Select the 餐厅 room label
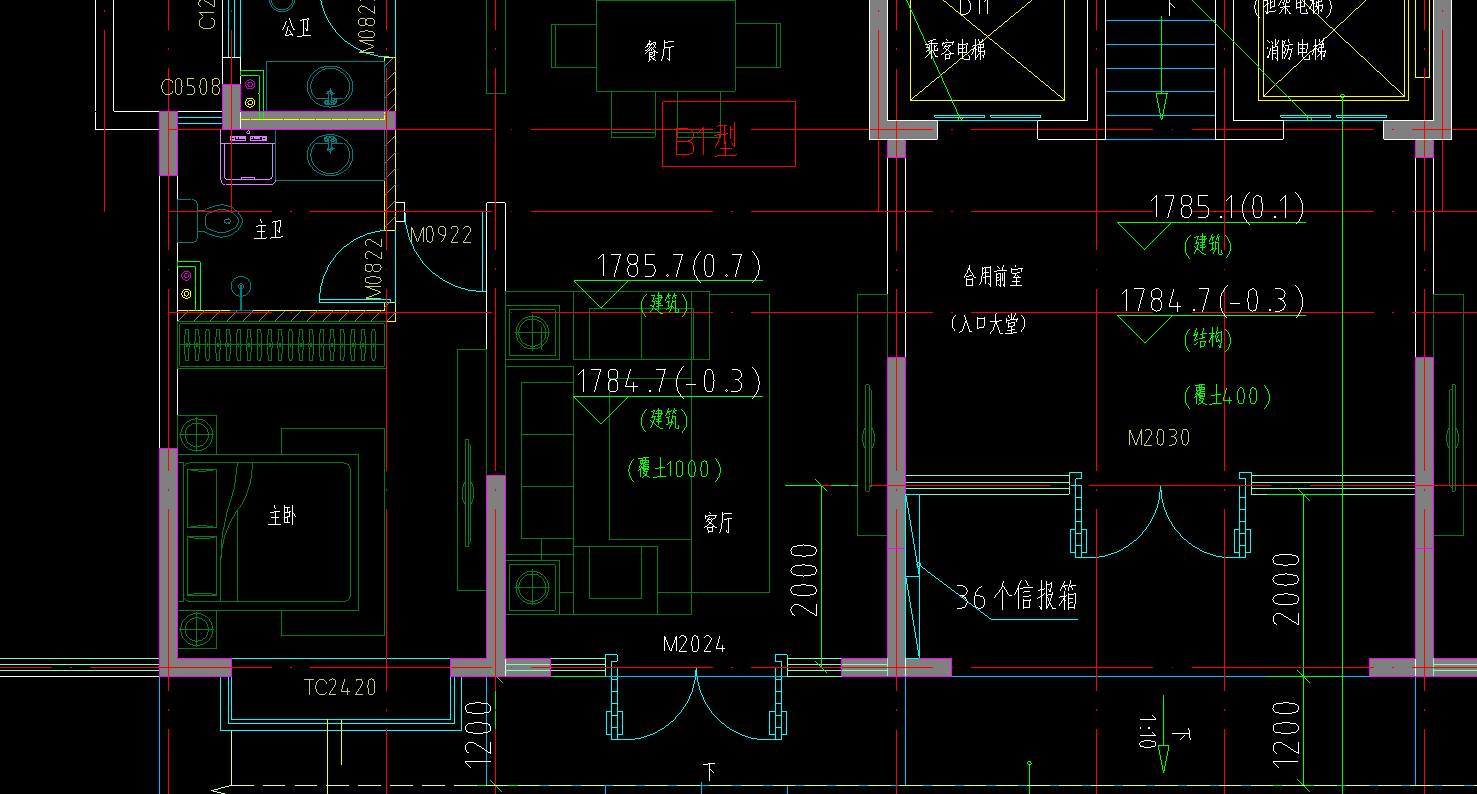The width and height of the screenshot is (1477, 794). [660, 50]
